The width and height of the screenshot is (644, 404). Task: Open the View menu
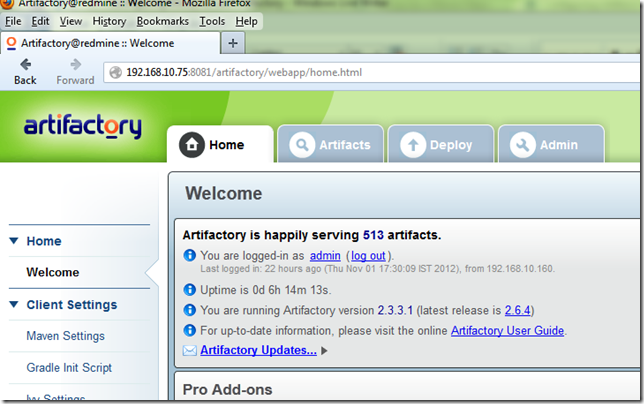tap(71, 21)
